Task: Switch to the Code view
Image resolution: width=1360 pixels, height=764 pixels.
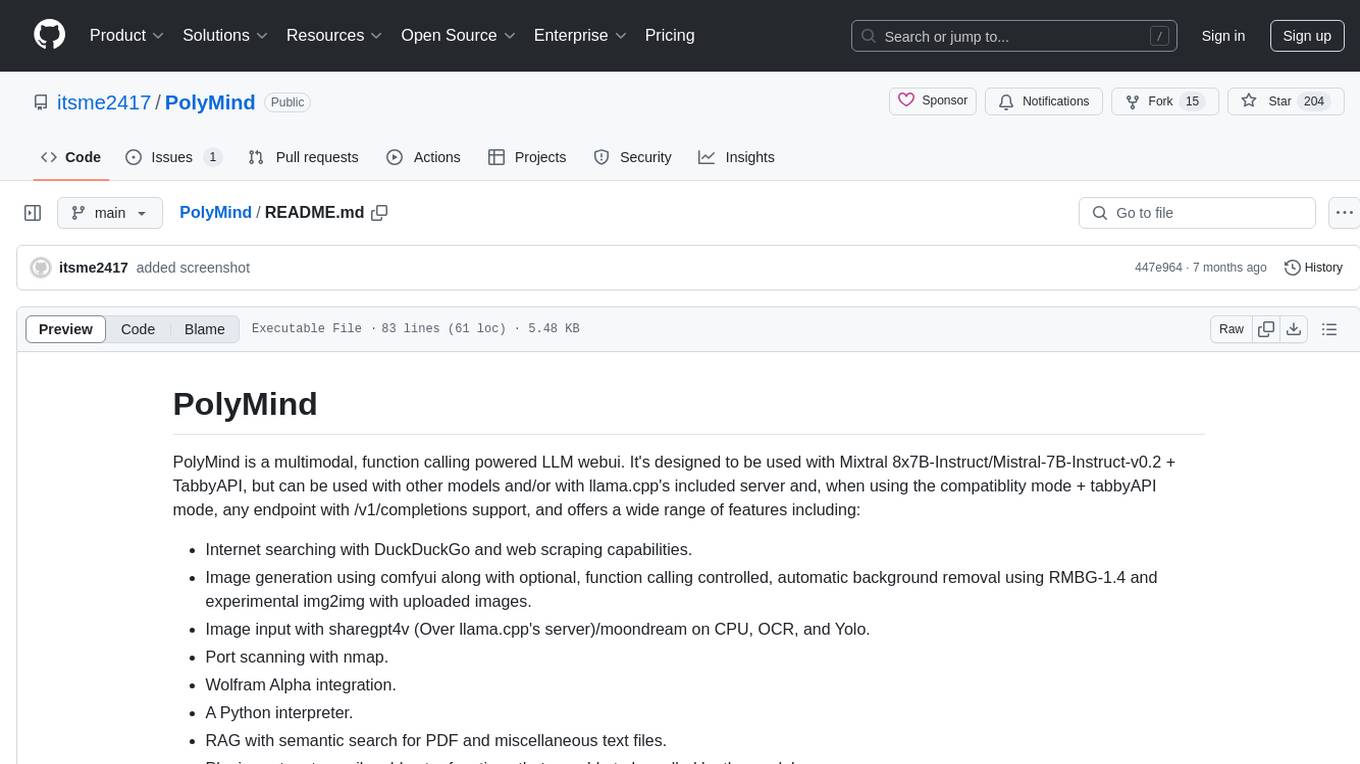Action: (x=138, y=329)
